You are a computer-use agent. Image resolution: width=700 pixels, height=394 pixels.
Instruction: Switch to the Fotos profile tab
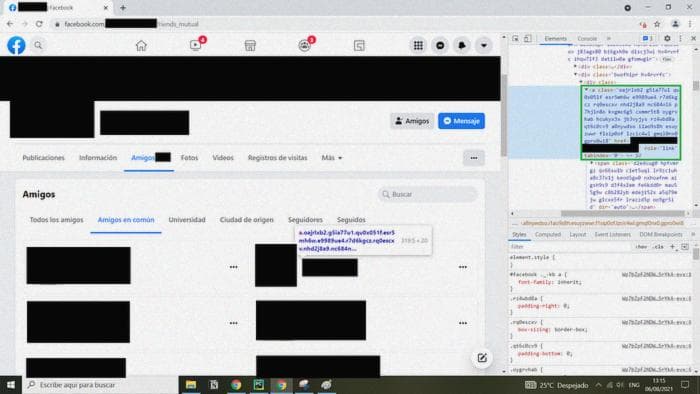tap(189, 158)
